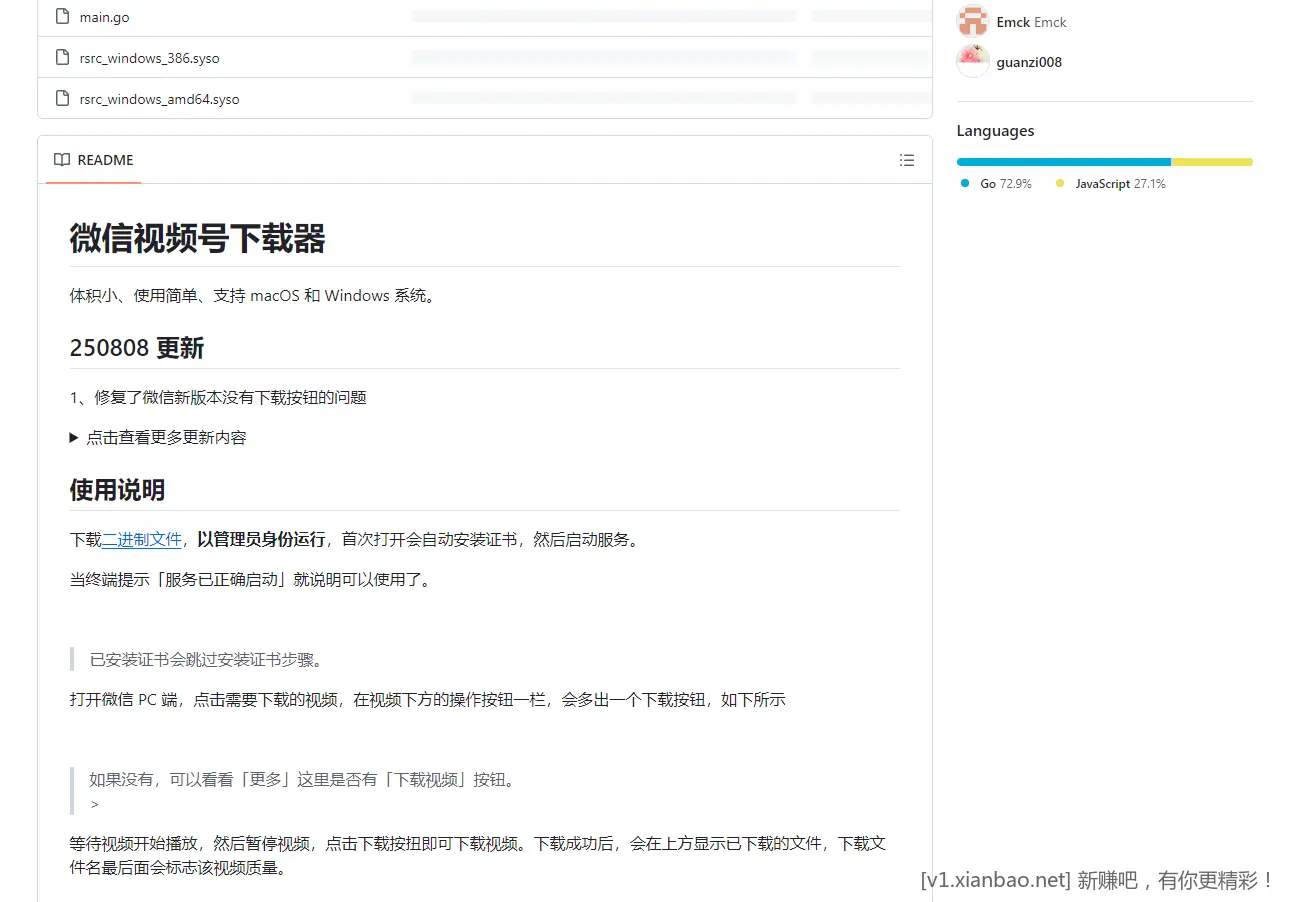Open the main.go file
Image resolution: width=1289 pixels, height=902 pixels.
click(104, 17)
